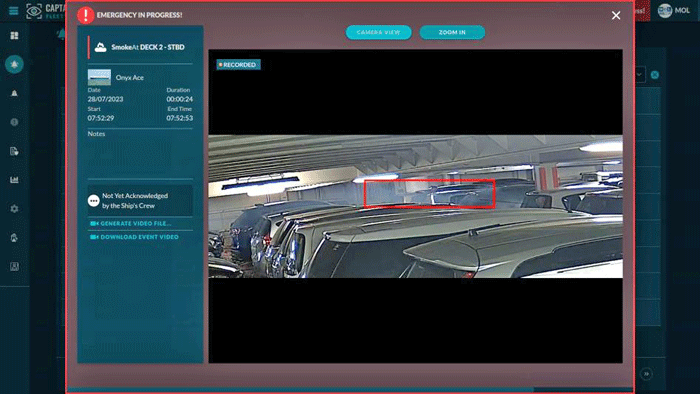Open the dashboard grid icon in sidebar
Viewport: 700px width, 394px height.
click(14, 35)
